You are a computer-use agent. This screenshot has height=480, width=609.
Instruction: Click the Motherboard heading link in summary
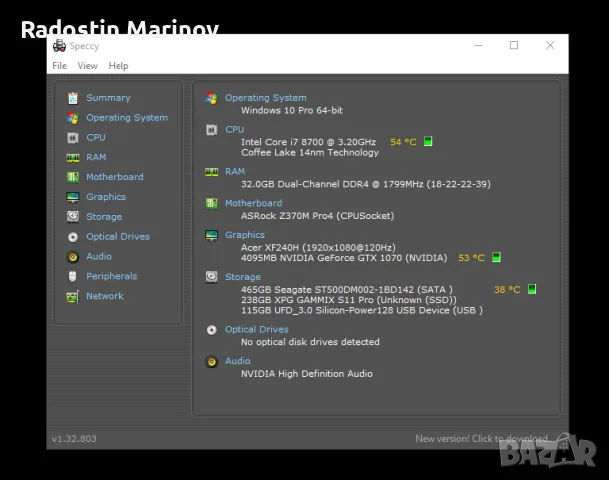[254, 203]
